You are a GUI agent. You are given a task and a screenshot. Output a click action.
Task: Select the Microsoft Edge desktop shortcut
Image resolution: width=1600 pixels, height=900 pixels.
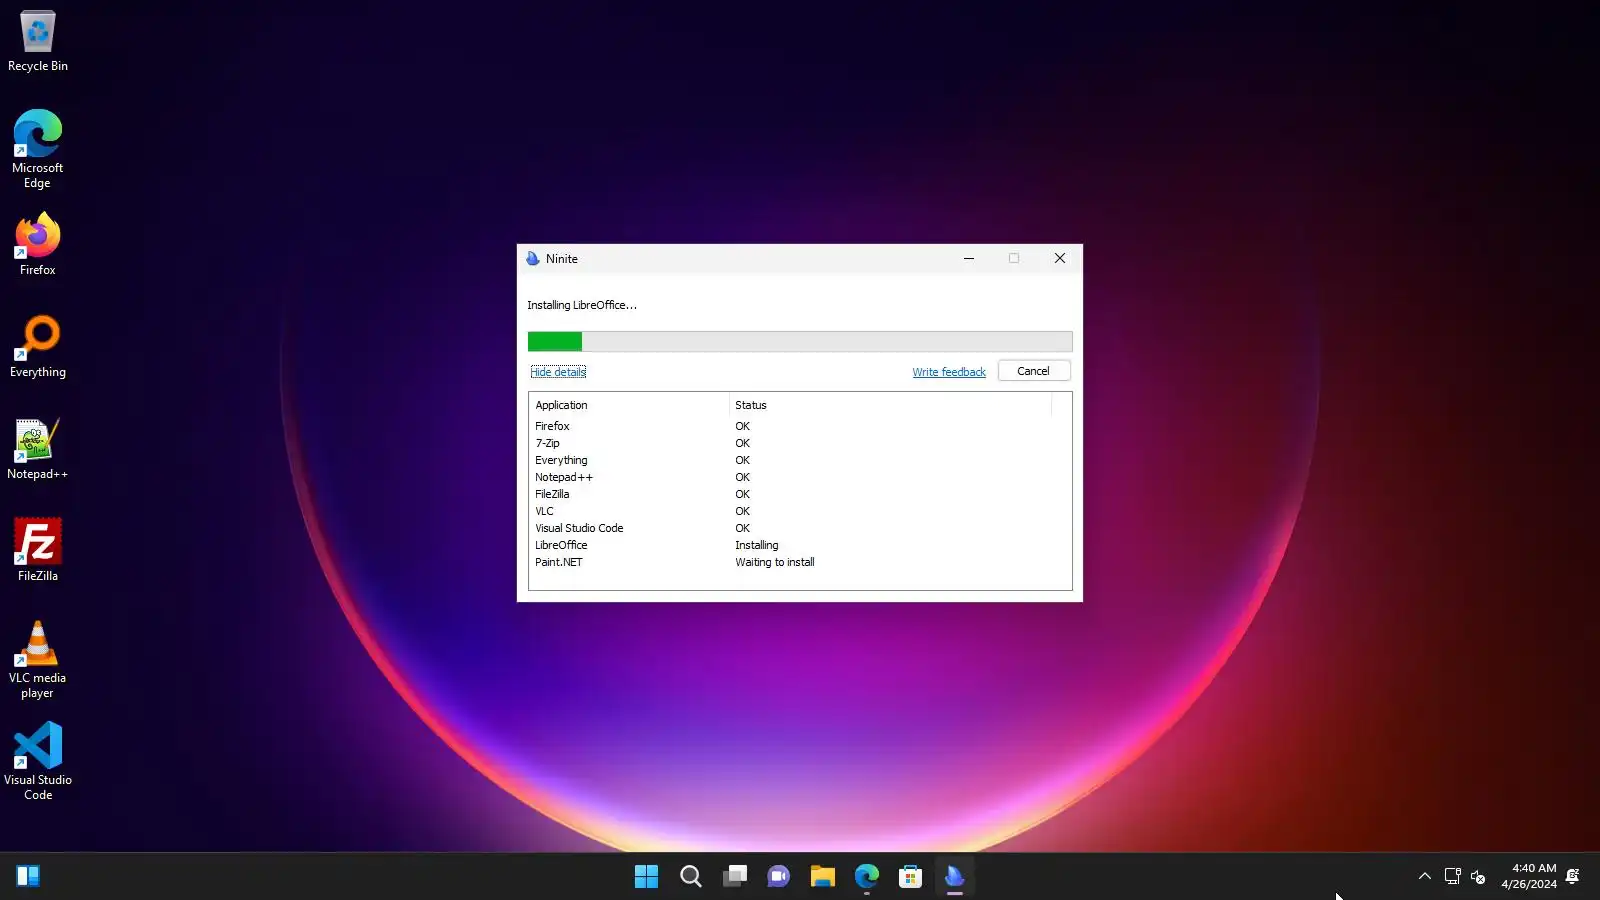click(x=38, y=148)
